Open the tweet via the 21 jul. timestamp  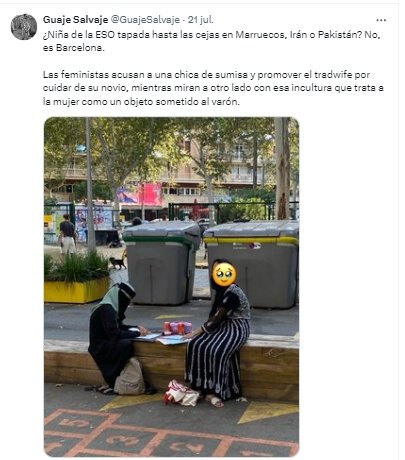tap(201, 20)
